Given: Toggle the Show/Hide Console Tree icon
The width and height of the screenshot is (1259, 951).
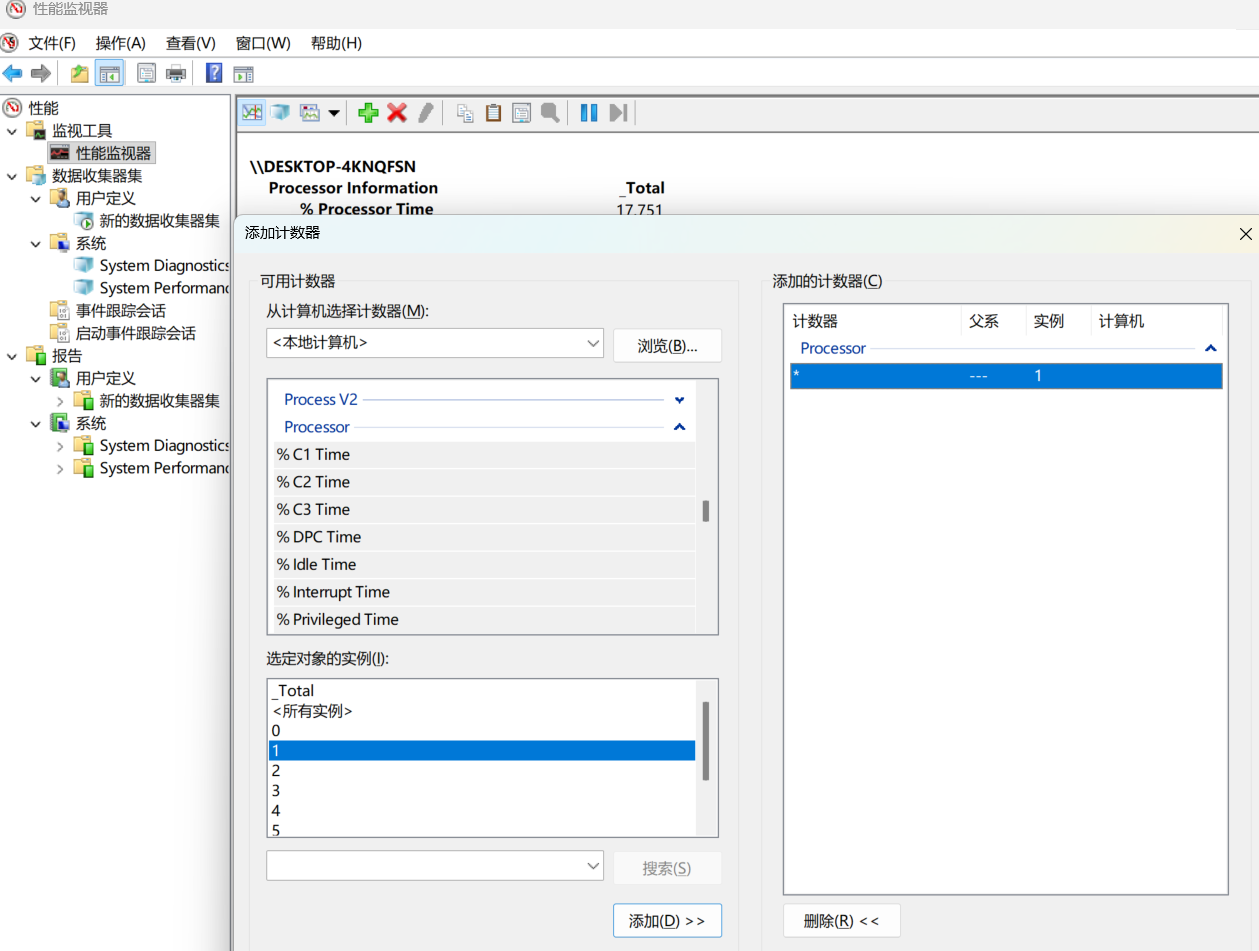Looking at the screenshot, I should (x=109, y=73).
